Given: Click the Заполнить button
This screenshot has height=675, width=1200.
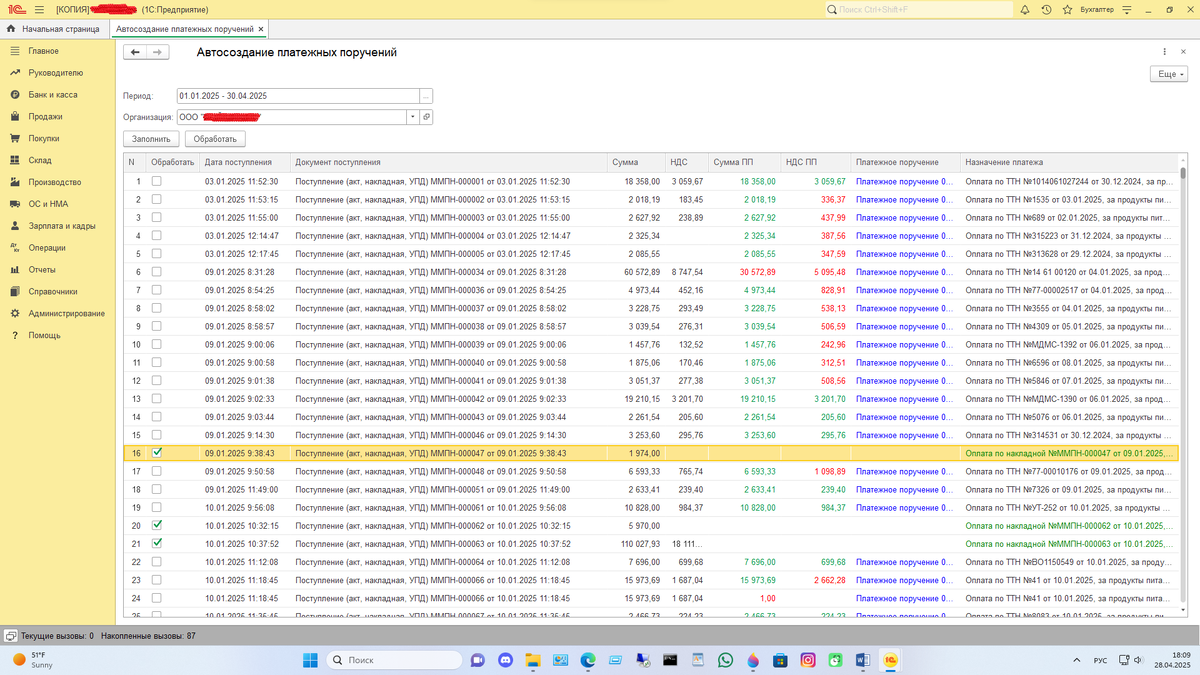Looking at the screenshot, I should [x=152, y=139].
